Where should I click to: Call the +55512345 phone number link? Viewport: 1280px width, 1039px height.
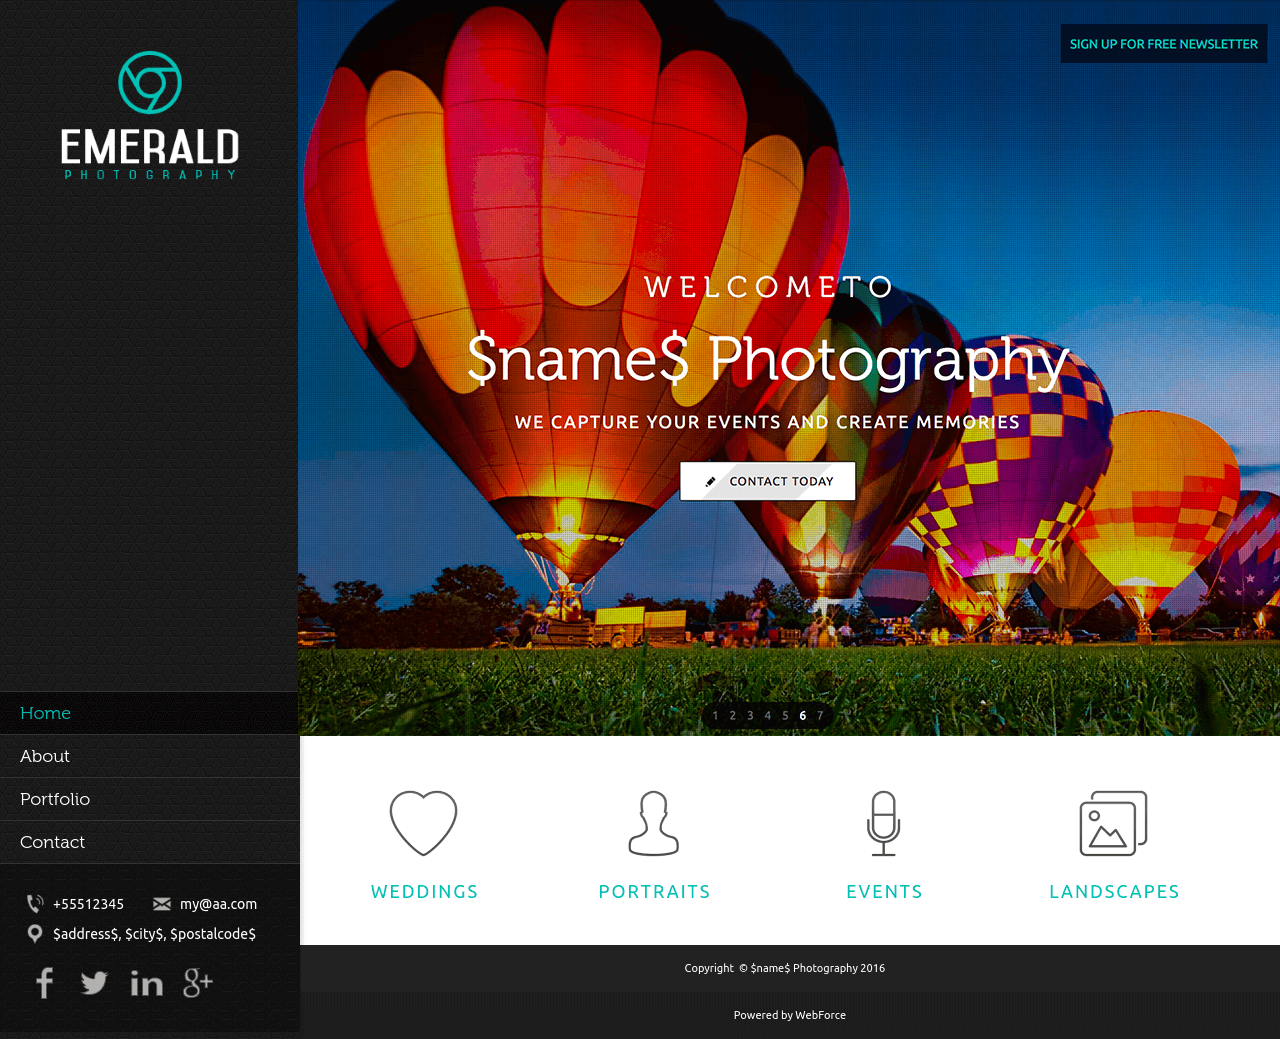88,904
